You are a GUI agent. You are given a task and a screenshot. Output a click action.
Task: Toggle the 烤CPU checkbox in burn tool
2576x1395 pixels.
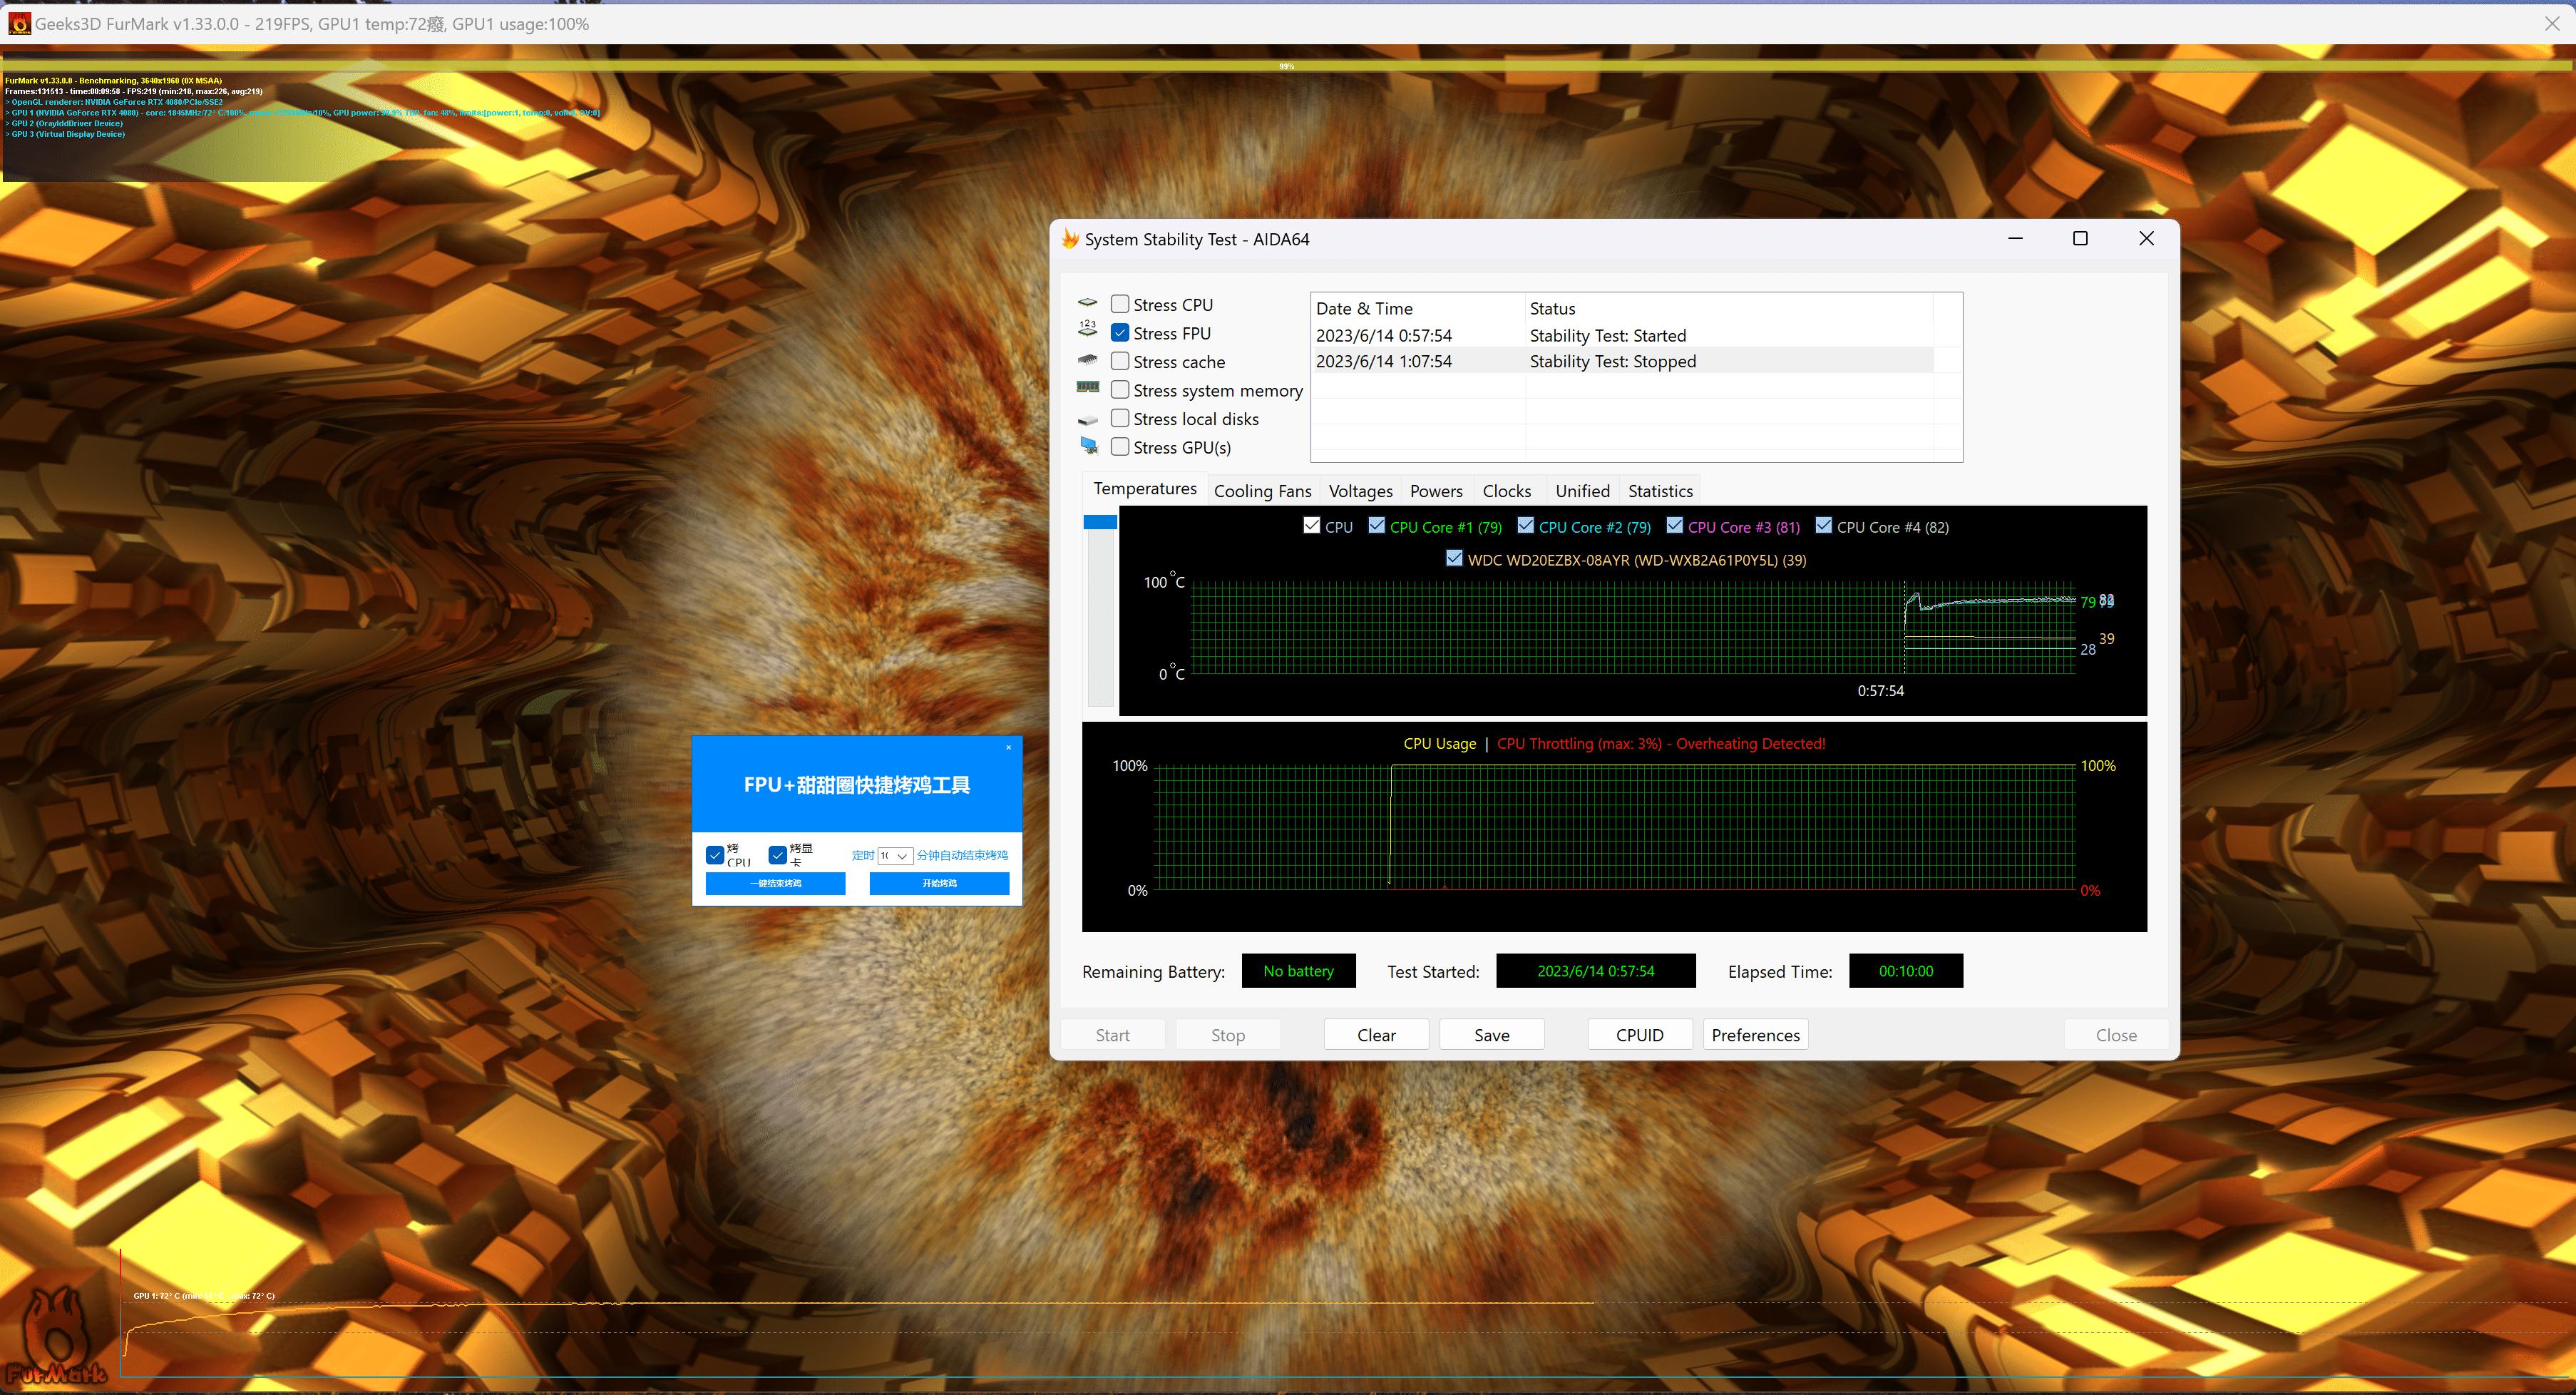point(715,855)
